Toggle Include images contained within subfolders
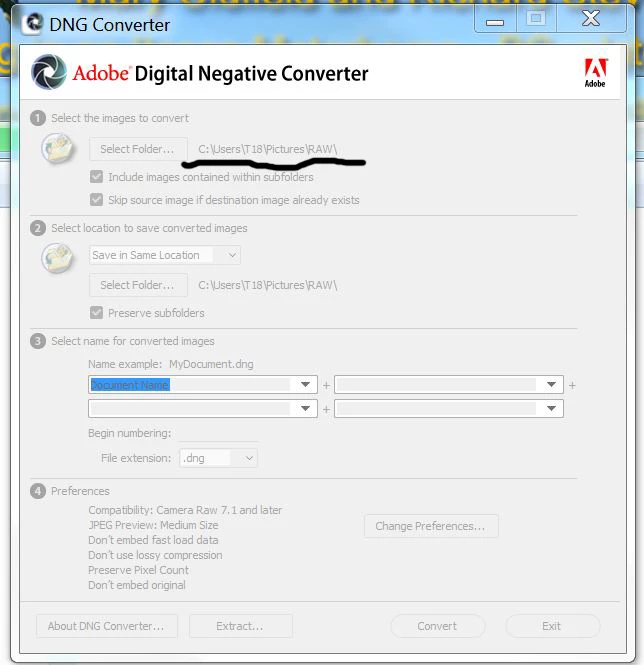Screen dimensions: 644x665 [96, 176]
